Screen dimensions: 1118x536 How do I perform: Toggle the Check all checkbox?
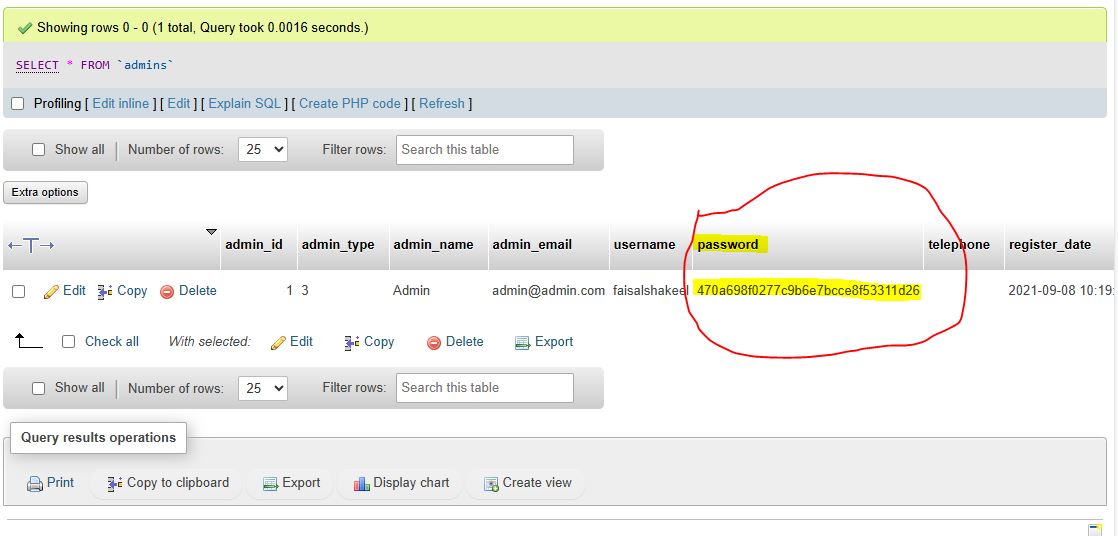pos(69,342)
